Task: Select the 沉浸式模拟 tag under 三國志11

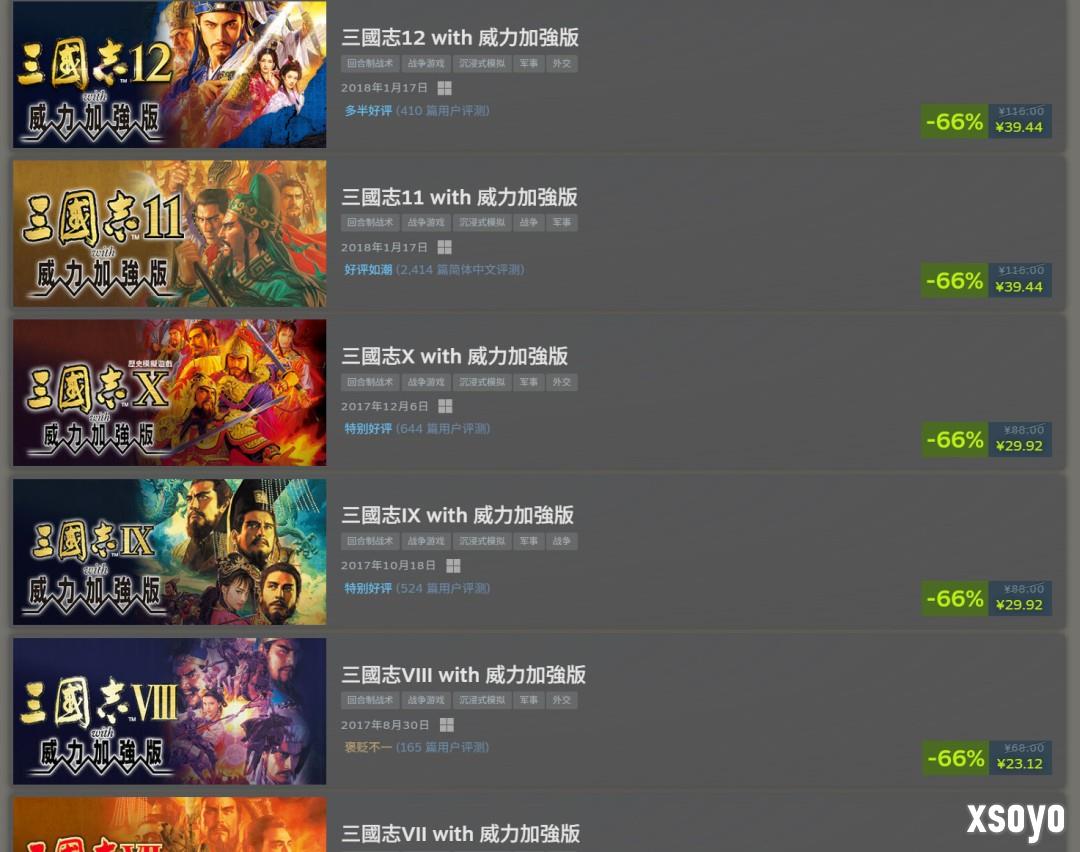Action: [x=482, y=222]
